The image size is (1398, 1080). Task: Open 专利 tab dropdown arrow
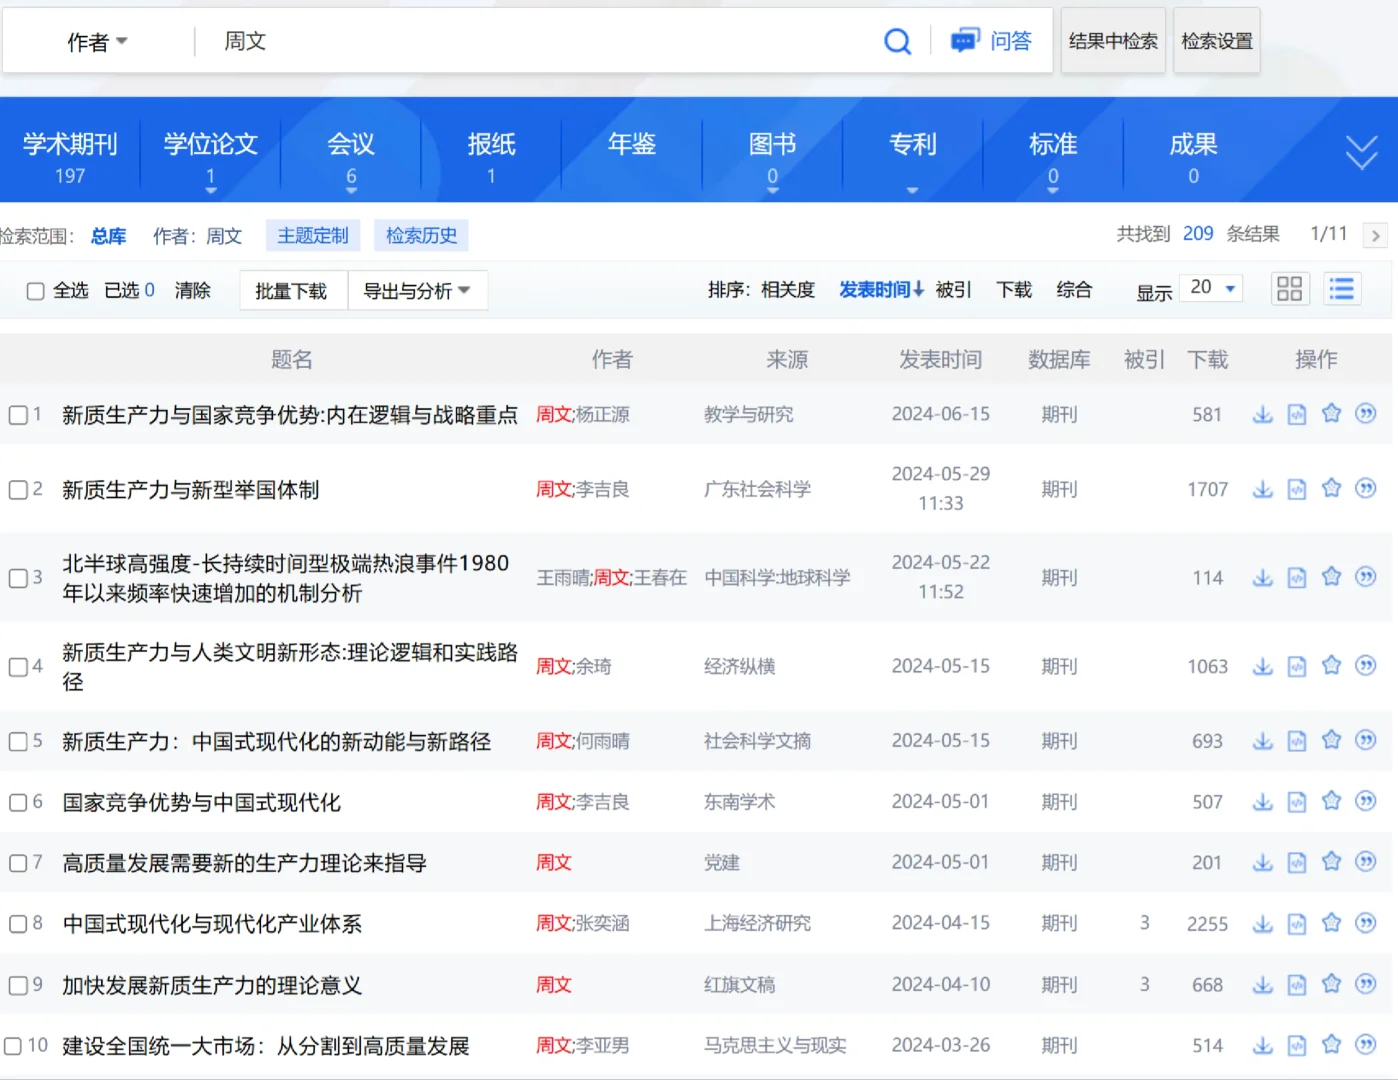click(912, 190)
